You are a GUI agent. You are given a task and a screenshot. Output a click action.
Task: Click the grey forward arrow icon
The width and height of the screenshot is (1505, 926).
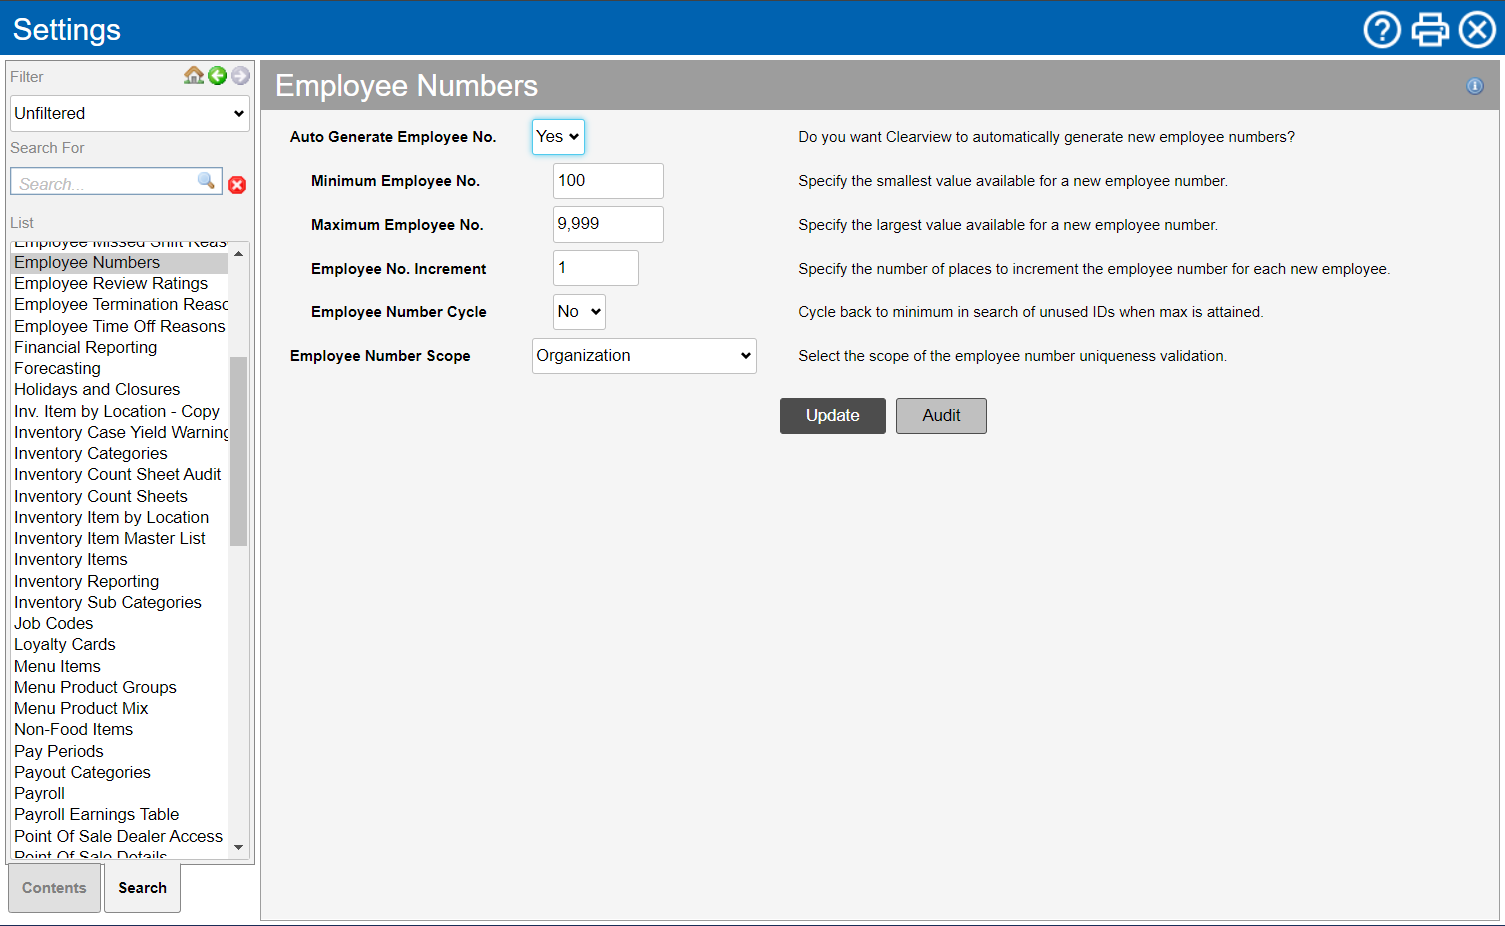click(x=240, y=76)
